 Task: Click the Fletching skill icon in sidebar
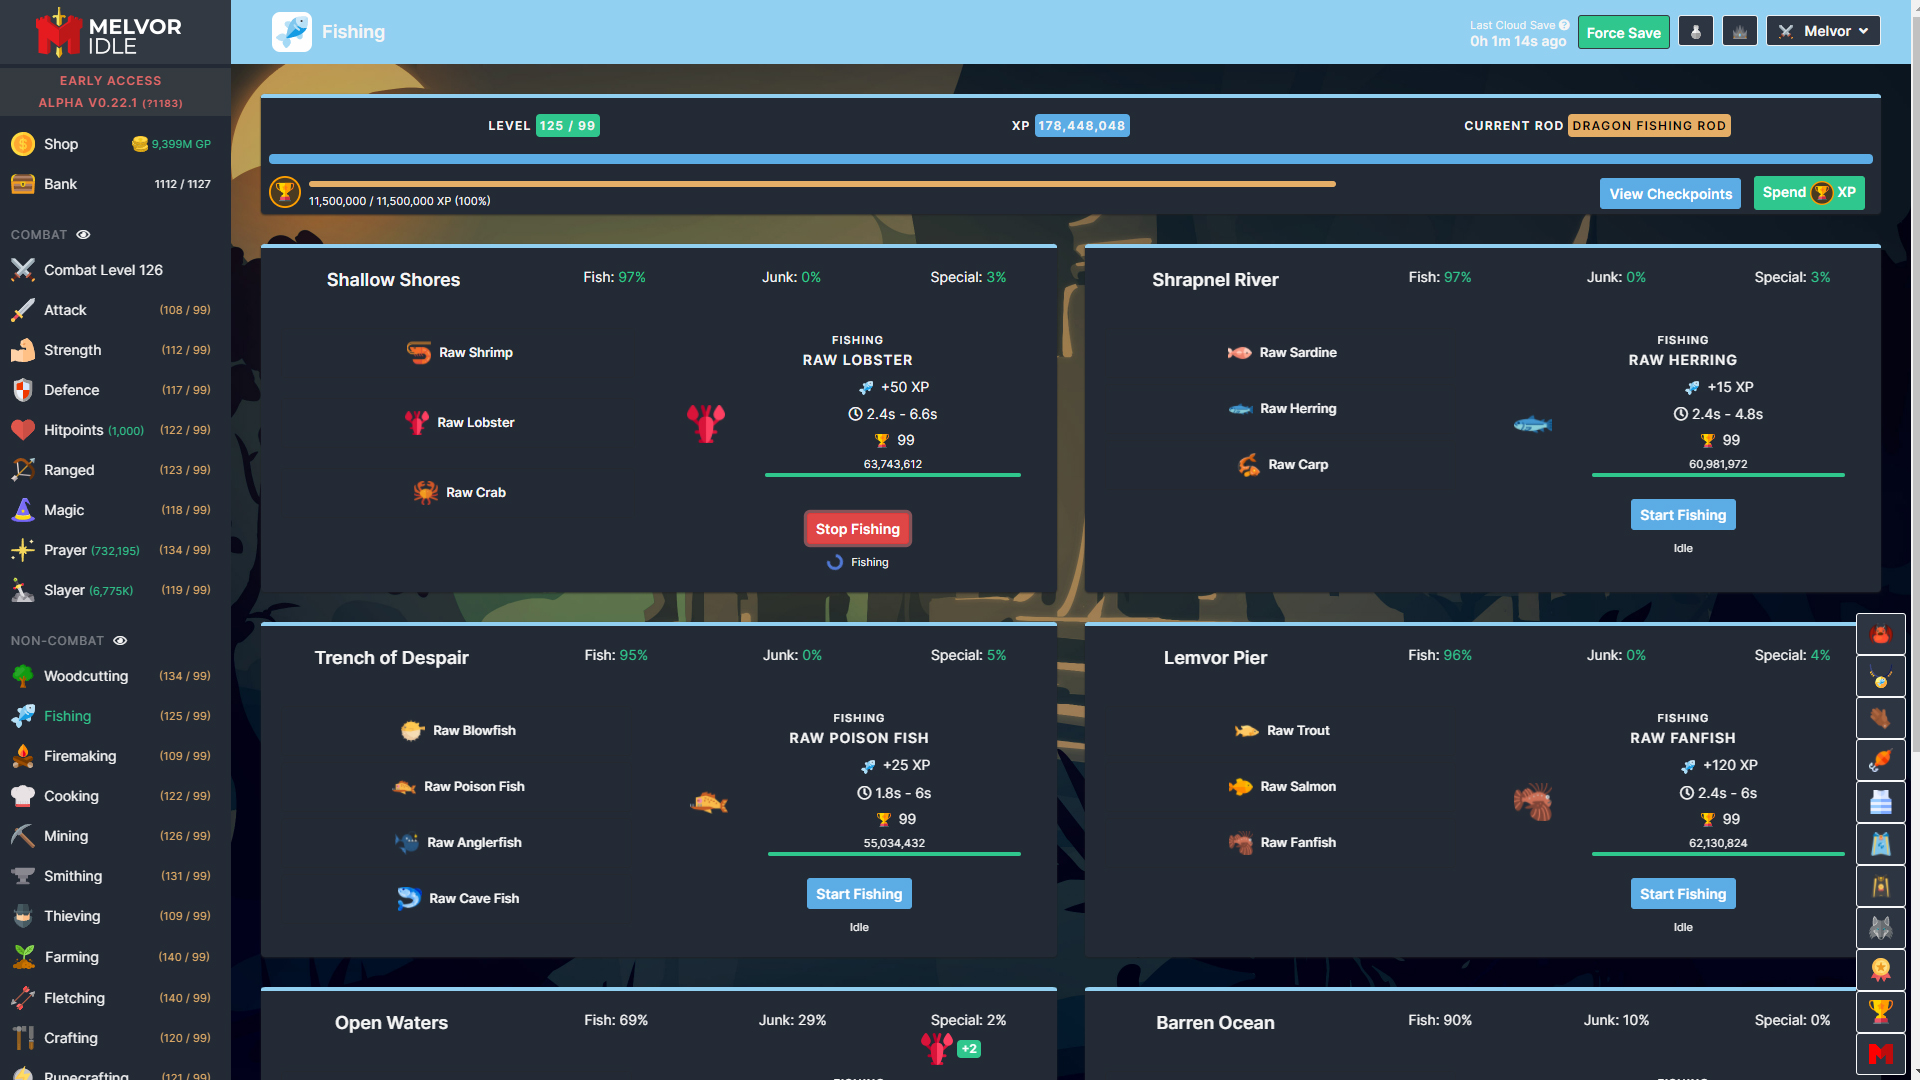click(22, 996)
